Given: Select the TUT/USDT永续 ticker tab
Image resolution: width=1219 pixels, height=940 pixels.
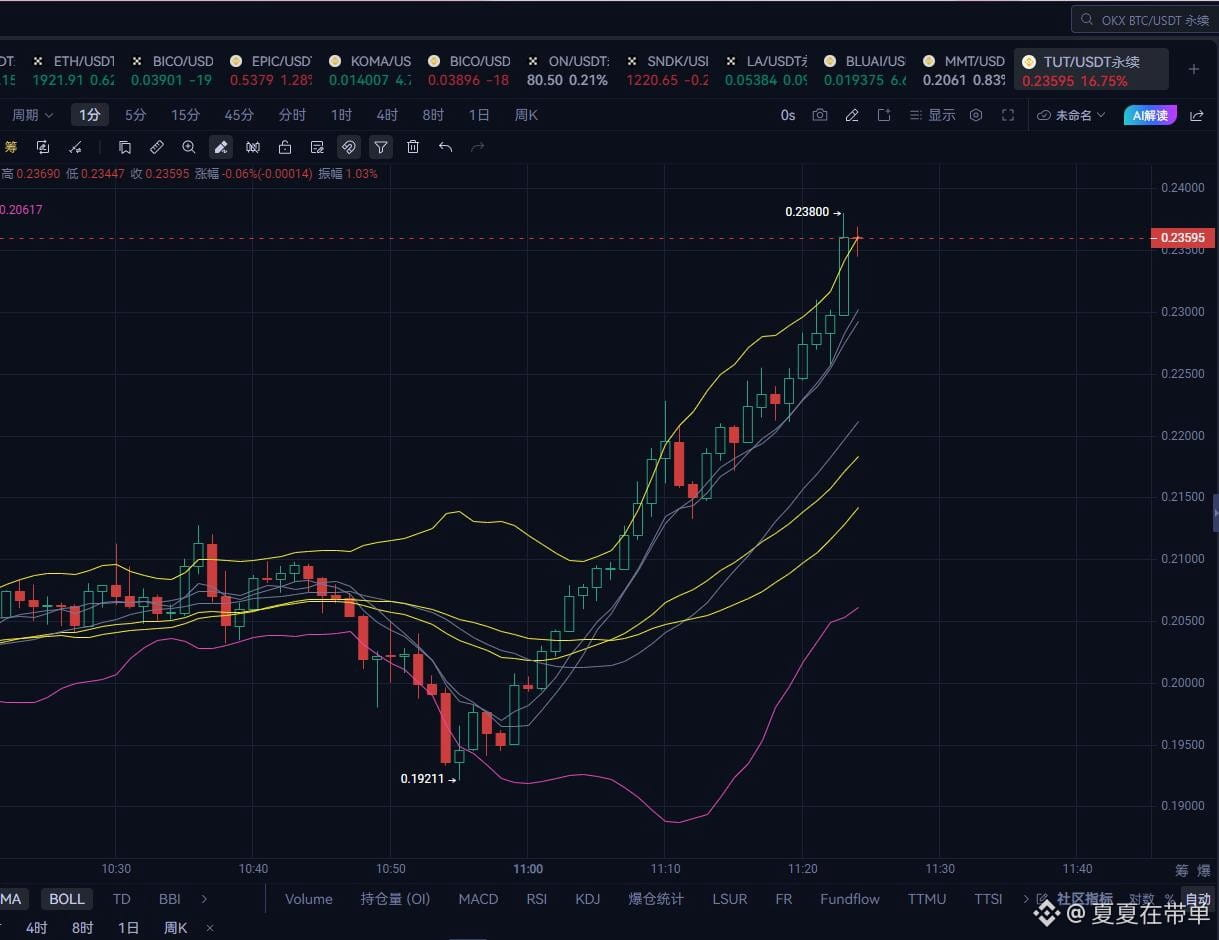Looking at the screenshot, I should click(1091, 70).
